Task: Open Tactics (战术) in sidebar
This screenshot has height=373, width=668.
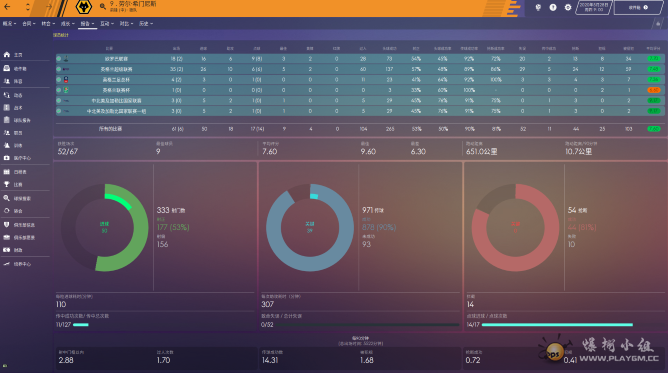Action: (x=13, y=108)
